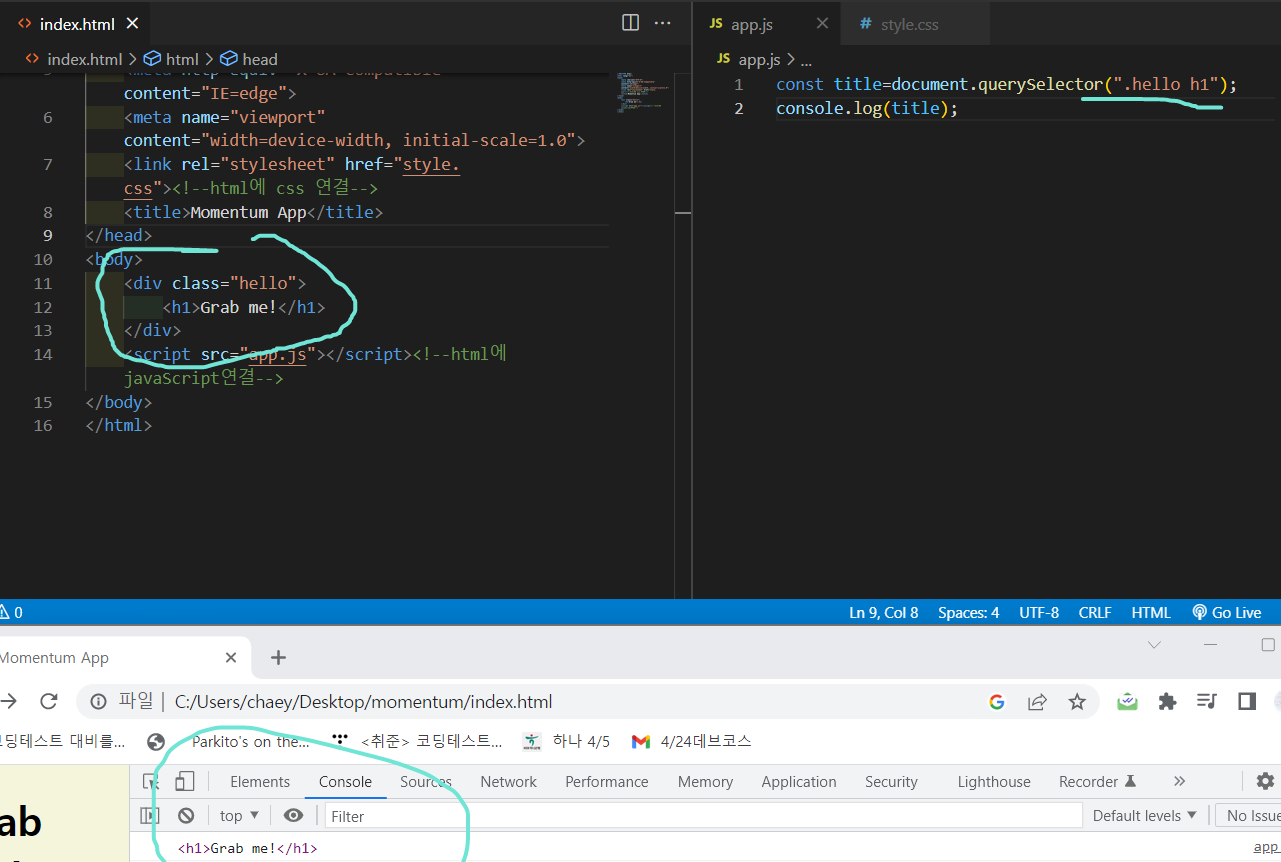The width and height of the screenshot is (1281, 862).
Task: Change indentation via Spaces: 4
Action: 968,613
